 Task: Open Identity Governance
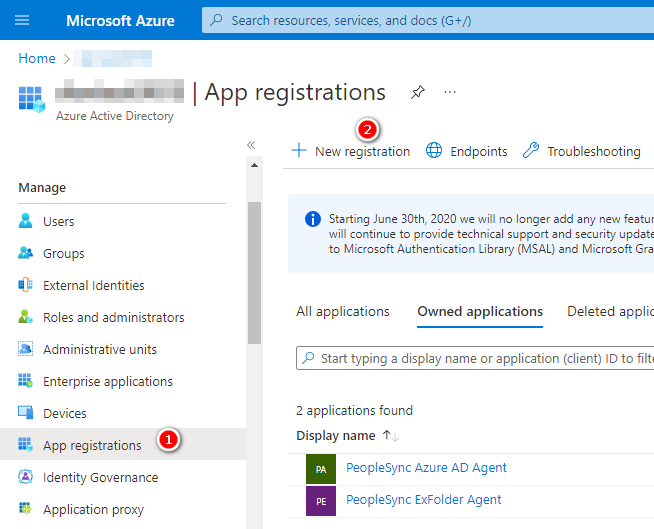pos(101,478)
